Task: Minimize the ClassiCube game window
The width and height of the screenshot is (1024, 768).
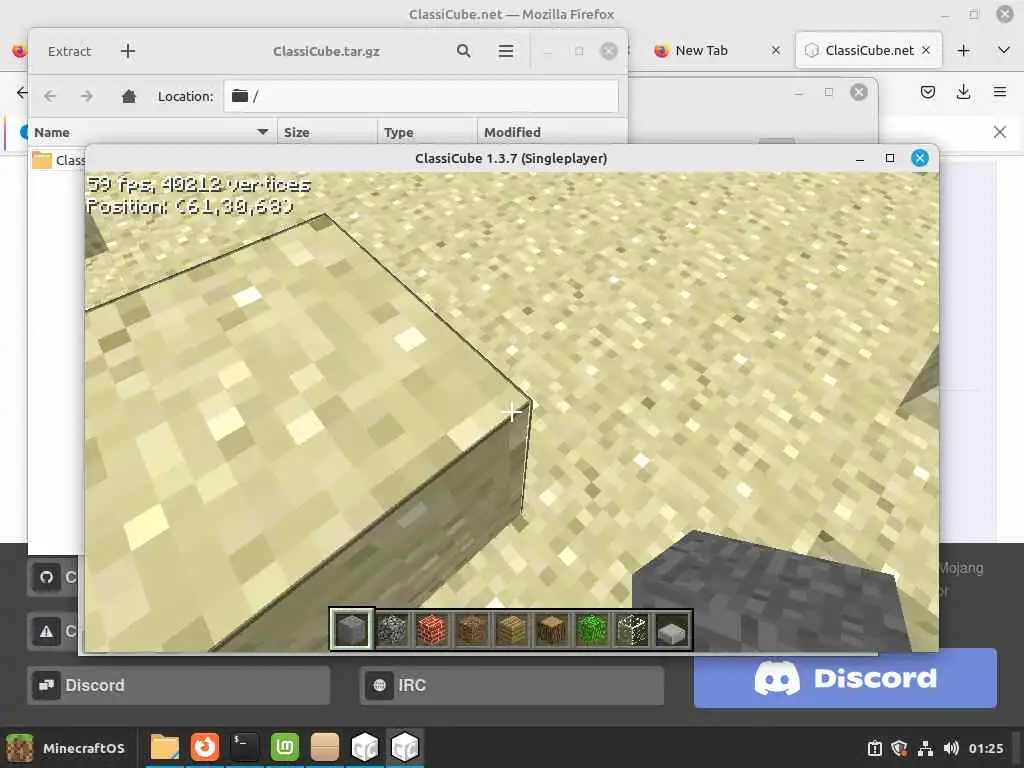Action: pos(860,158)
